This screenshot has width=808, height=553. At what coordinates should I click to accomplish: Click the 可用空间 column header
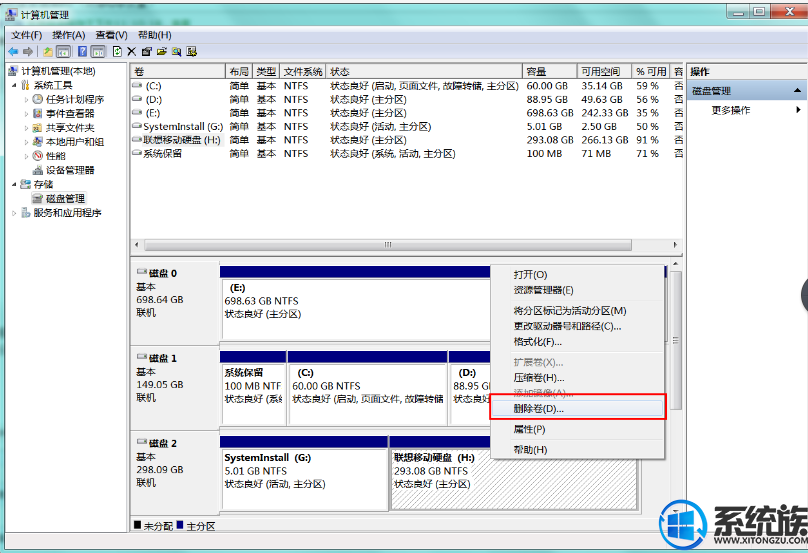pyautogui.click(x=605, y=71)
